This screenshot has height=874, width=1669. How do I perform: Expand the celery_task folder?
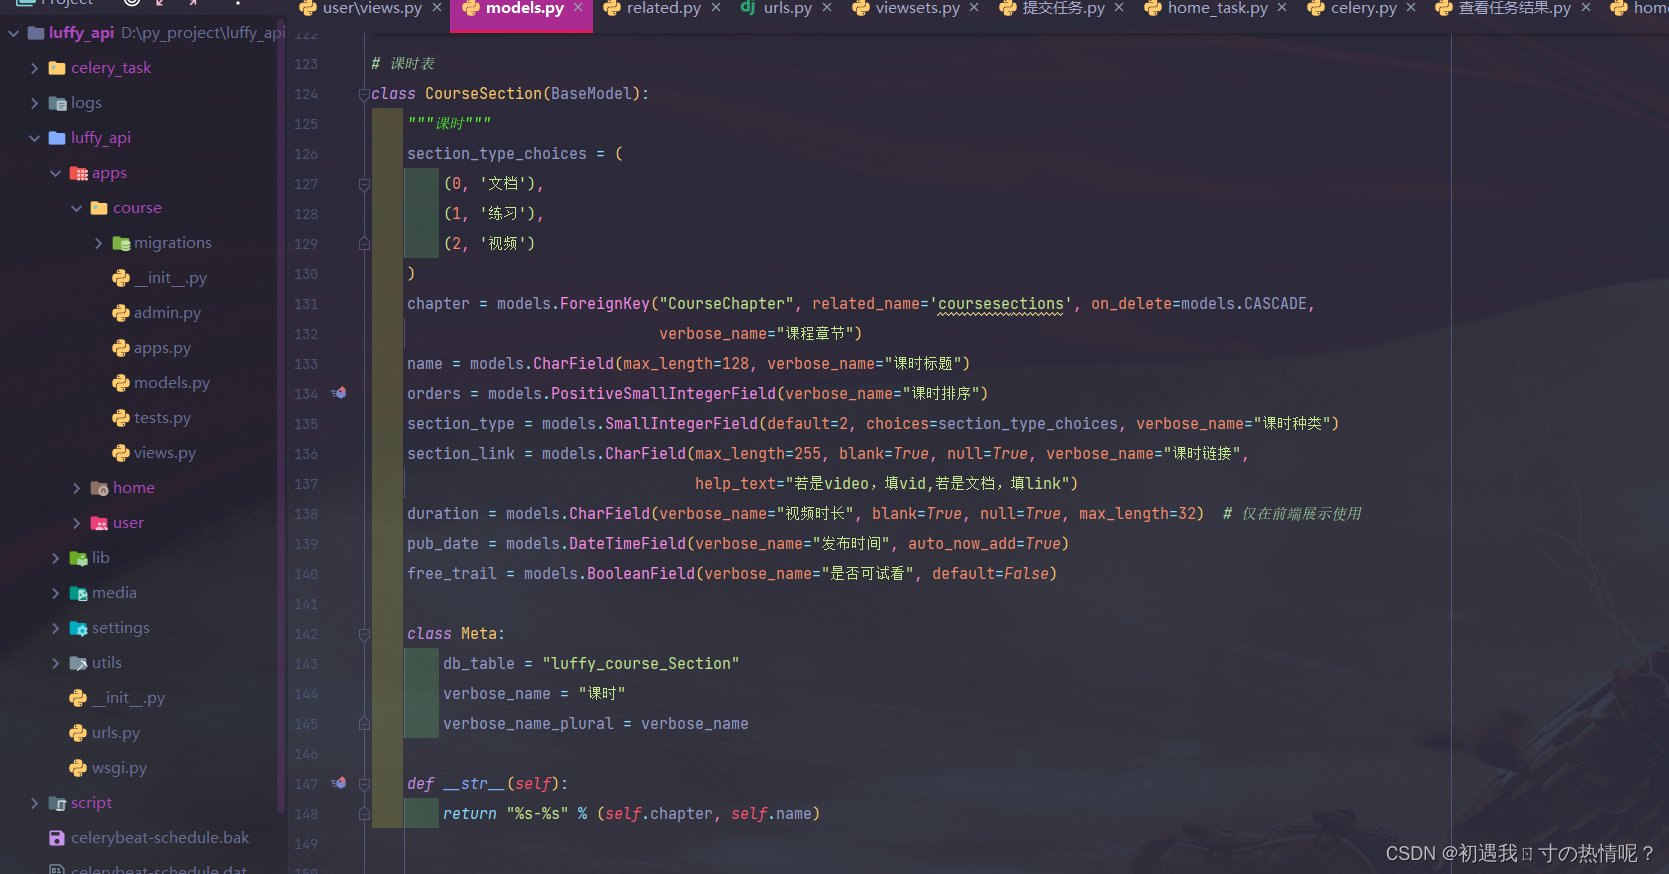pos(34,68)
